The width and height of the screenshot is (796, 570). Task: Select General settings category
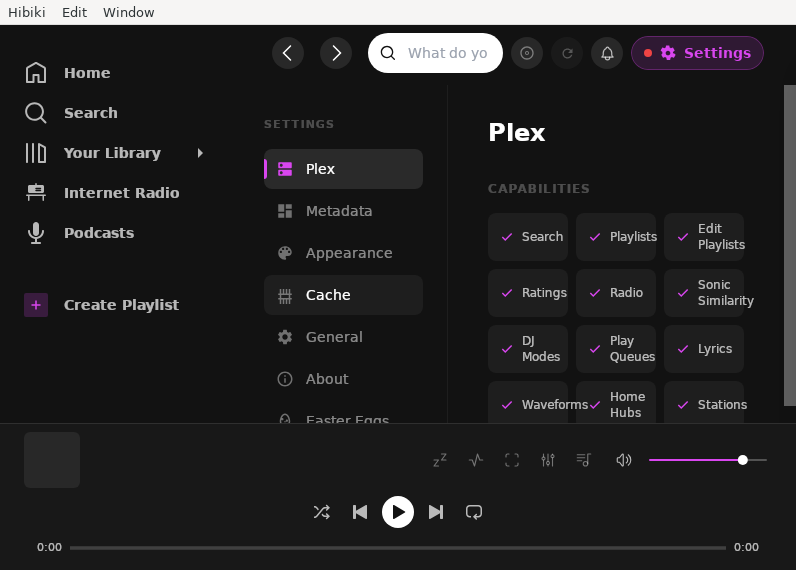click(x=343, y=337)
